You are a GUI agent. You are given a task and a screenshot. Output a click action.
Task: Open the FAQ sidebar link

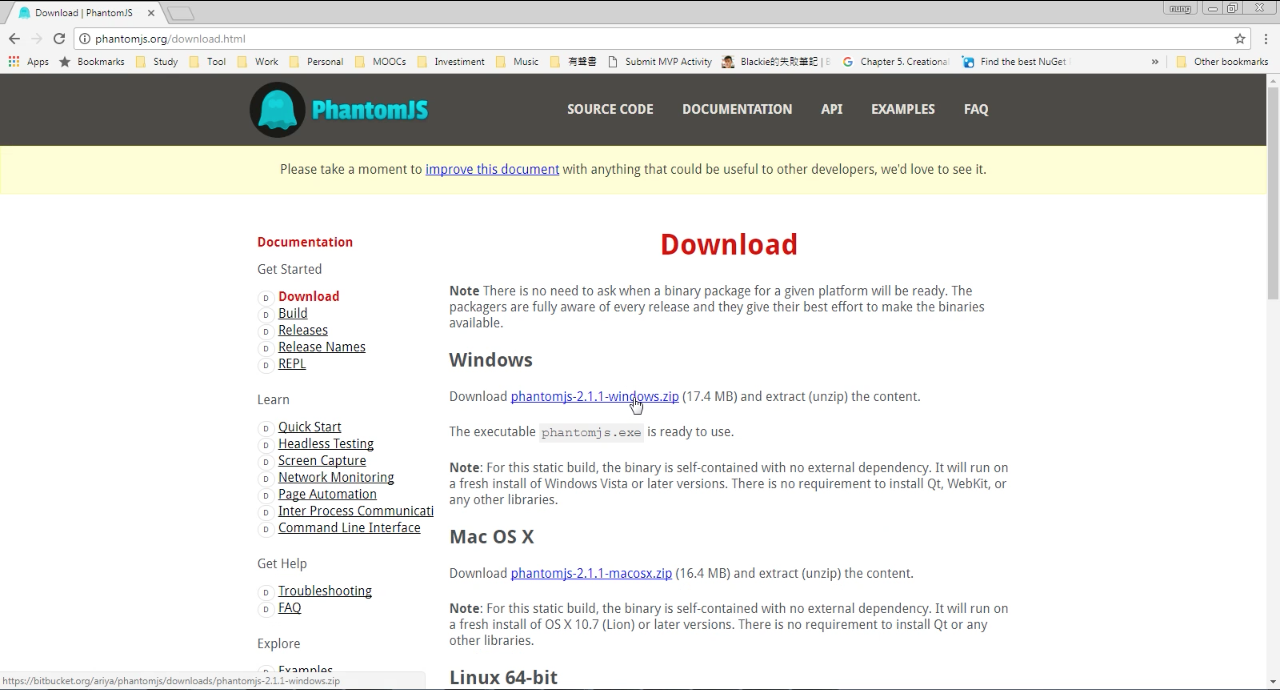coord(289,609)
